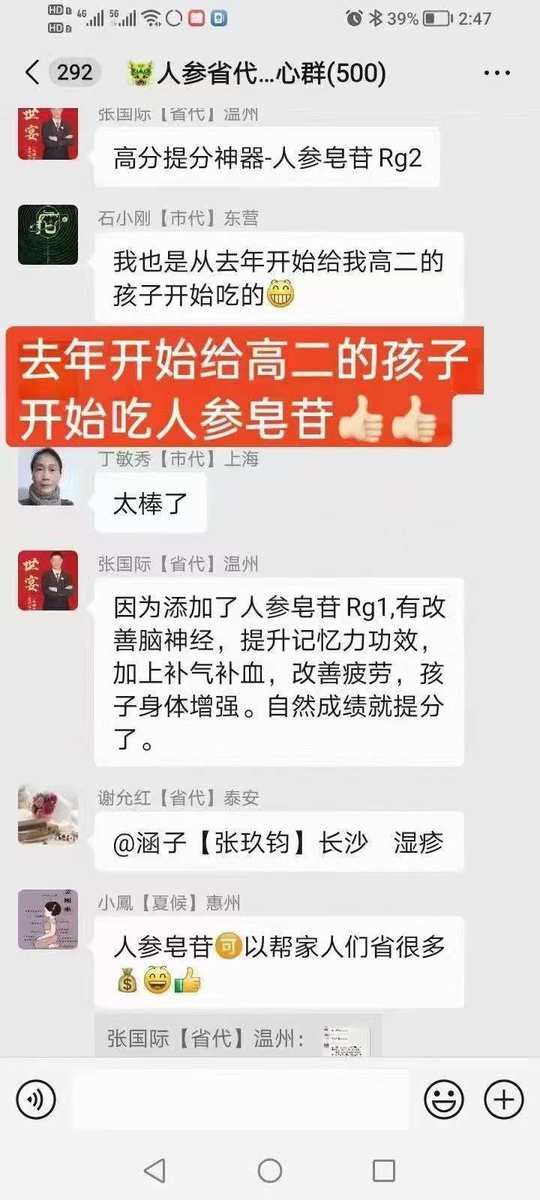Tap the voice message icon
The image size is (540, 1200).
36,1100
